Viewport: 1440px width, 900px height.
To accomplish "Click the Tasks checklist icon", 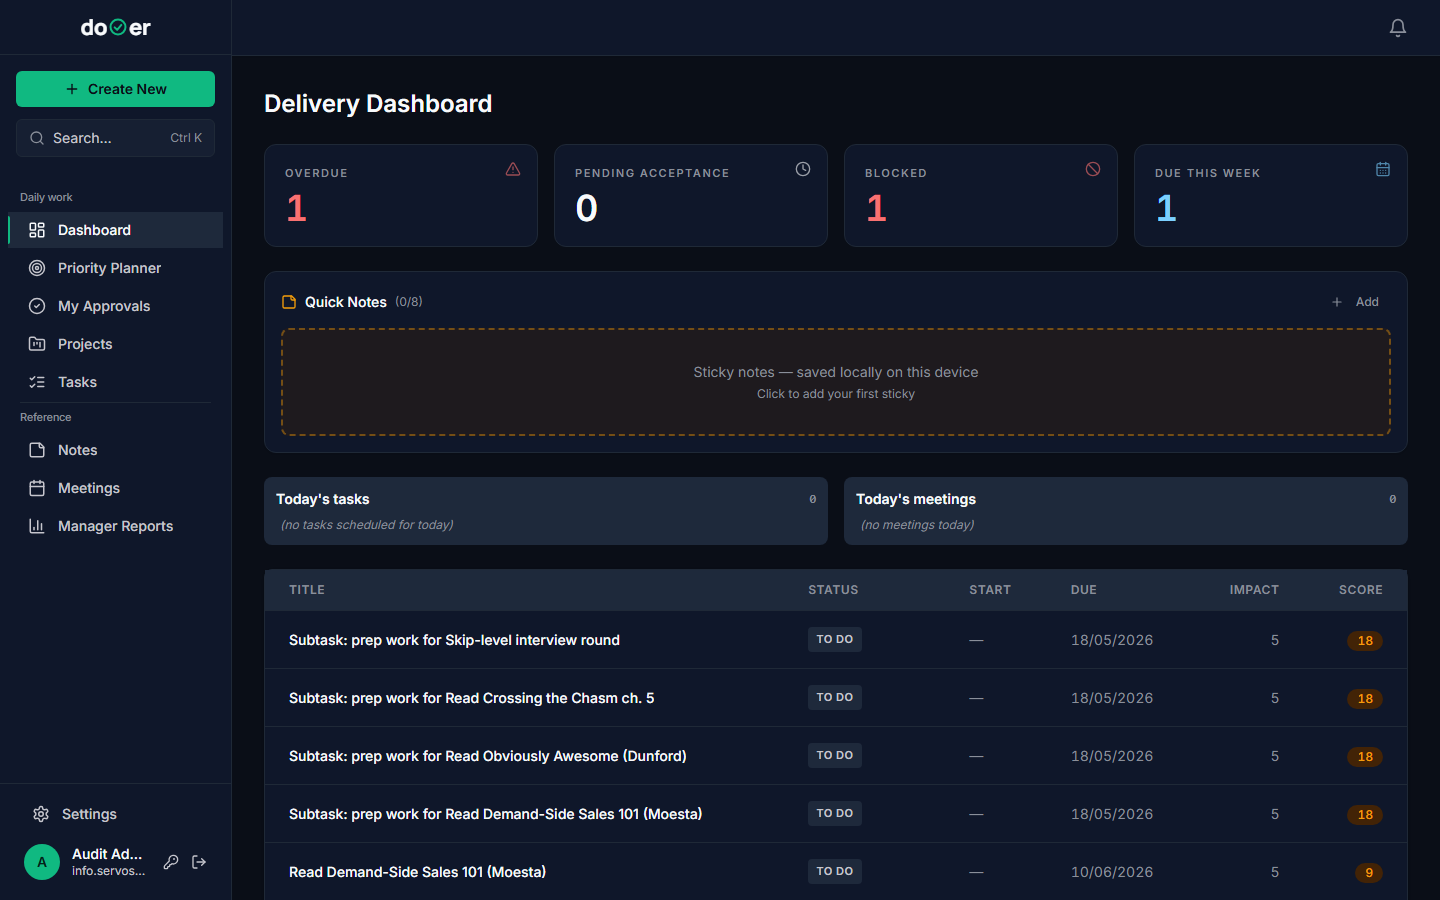I will pyautogui.click(x=37, y=382).
